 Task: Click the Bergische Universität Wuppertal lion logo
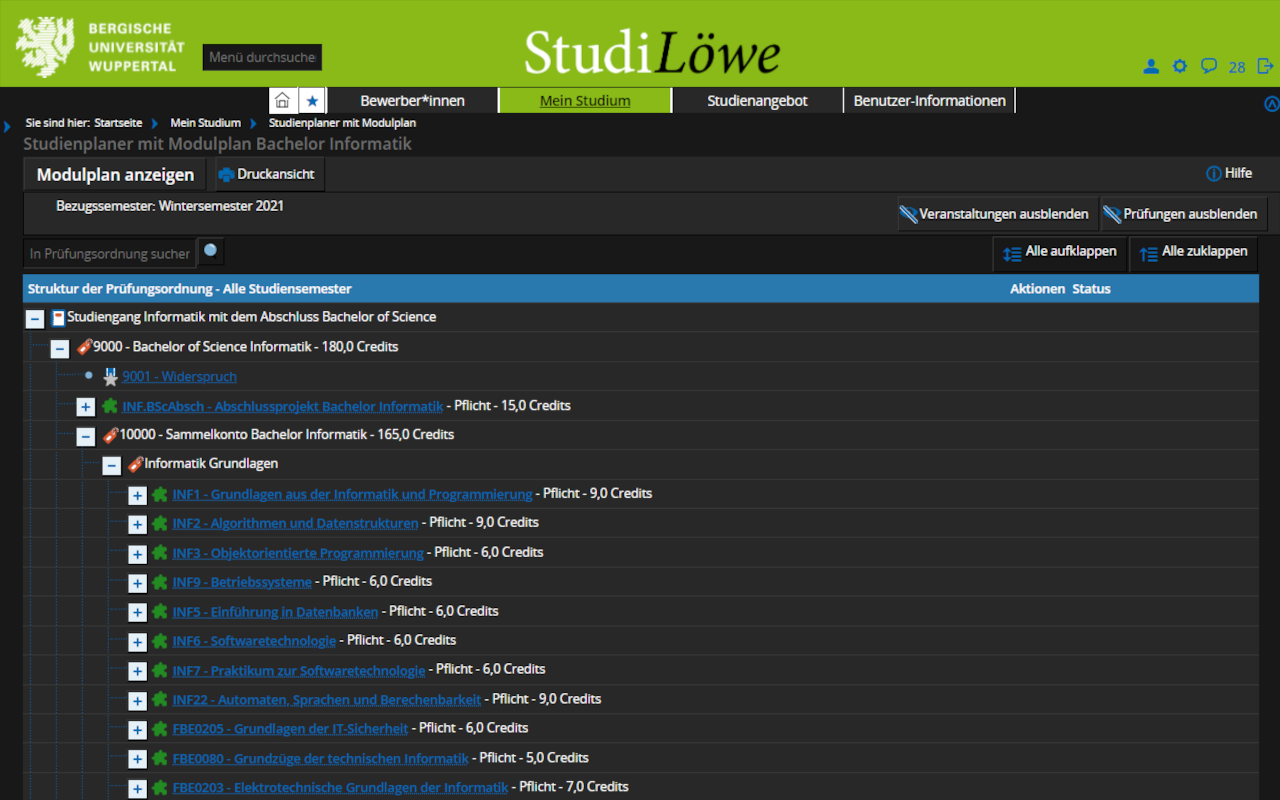[46, 46]
